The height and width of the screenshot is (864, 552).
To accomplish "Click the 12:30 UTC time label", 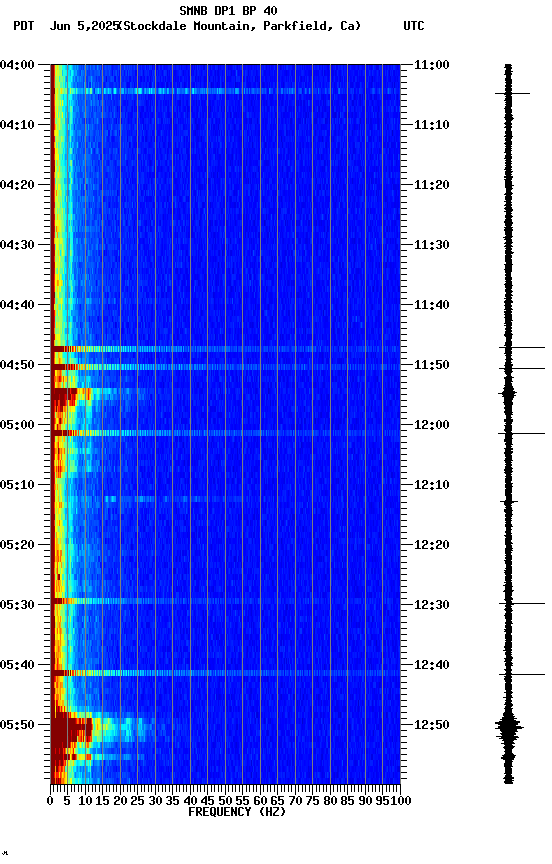I will click(431, 605).
